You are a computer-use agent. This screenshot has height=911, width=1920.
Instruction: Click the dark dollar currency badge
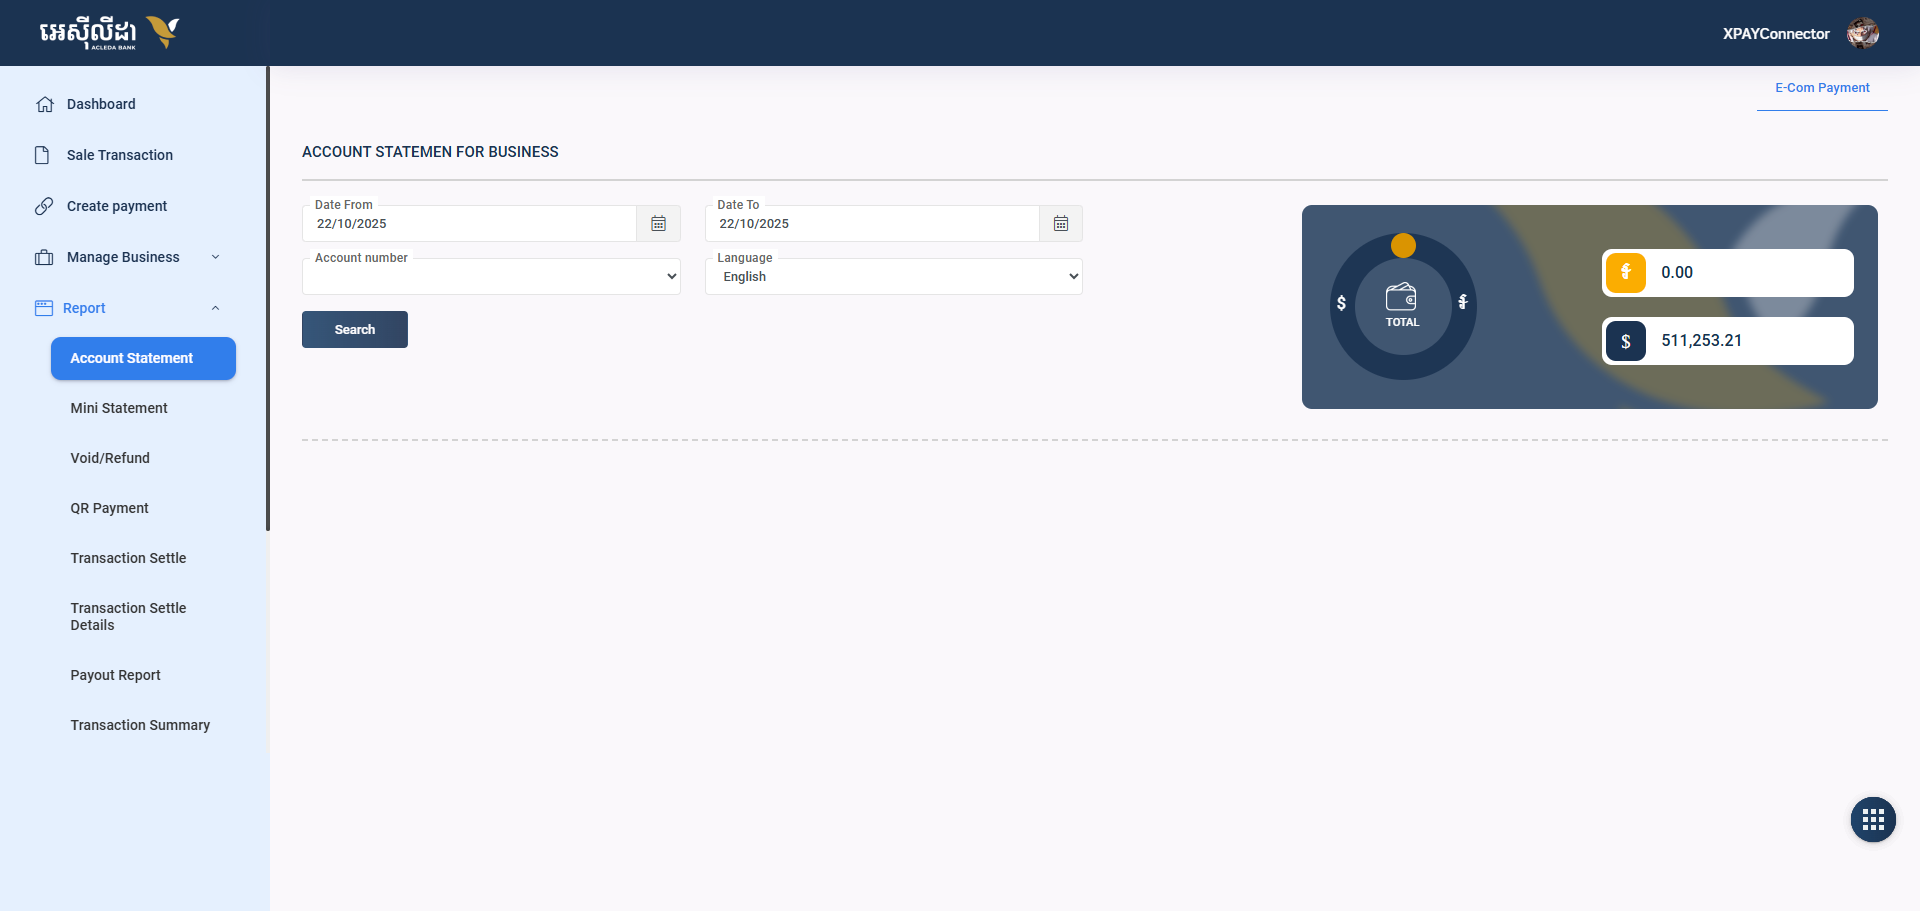coord(1626,341)
